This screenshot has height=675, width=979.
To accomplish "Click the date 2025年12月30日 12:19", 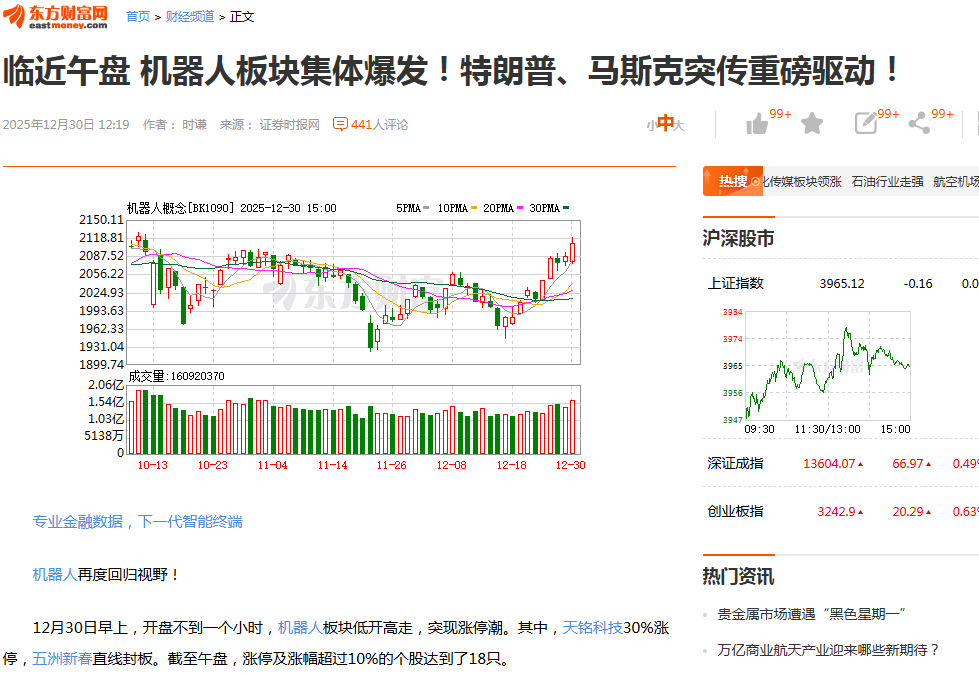I will pos(66,125).
